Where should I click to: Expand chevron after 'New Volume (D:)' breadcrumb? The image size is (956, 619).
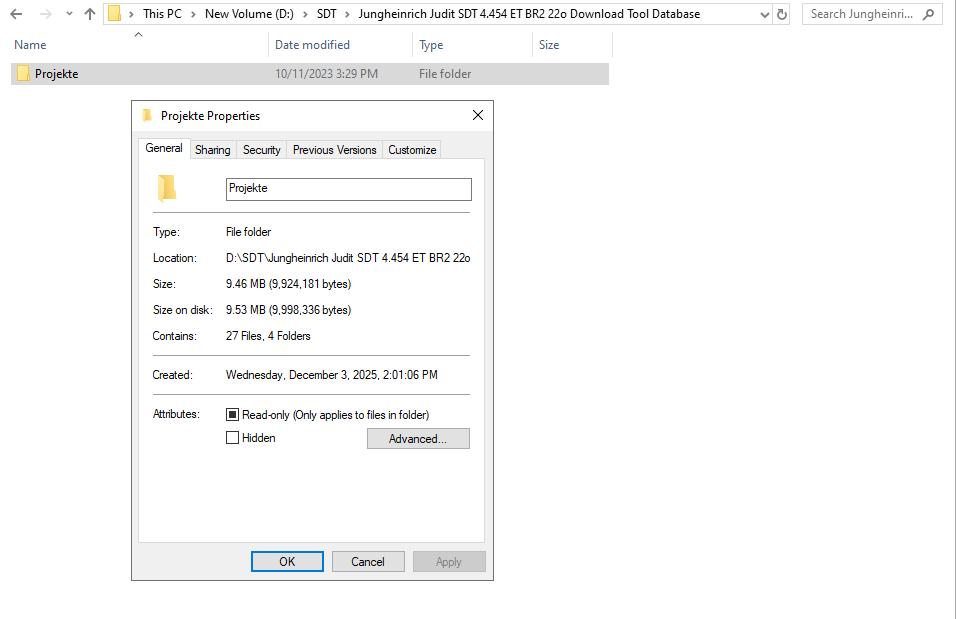[x=305, y=14]
